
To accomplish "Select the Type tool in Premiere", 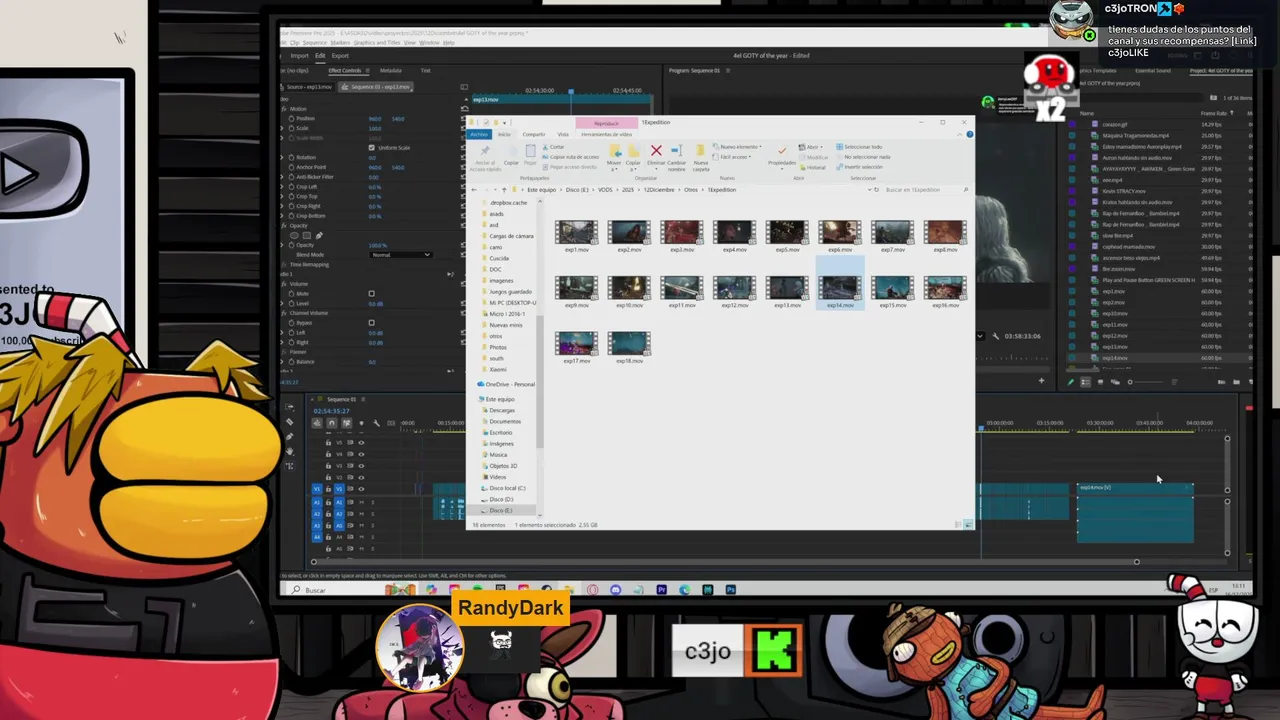I will click(x=289, y=466).
